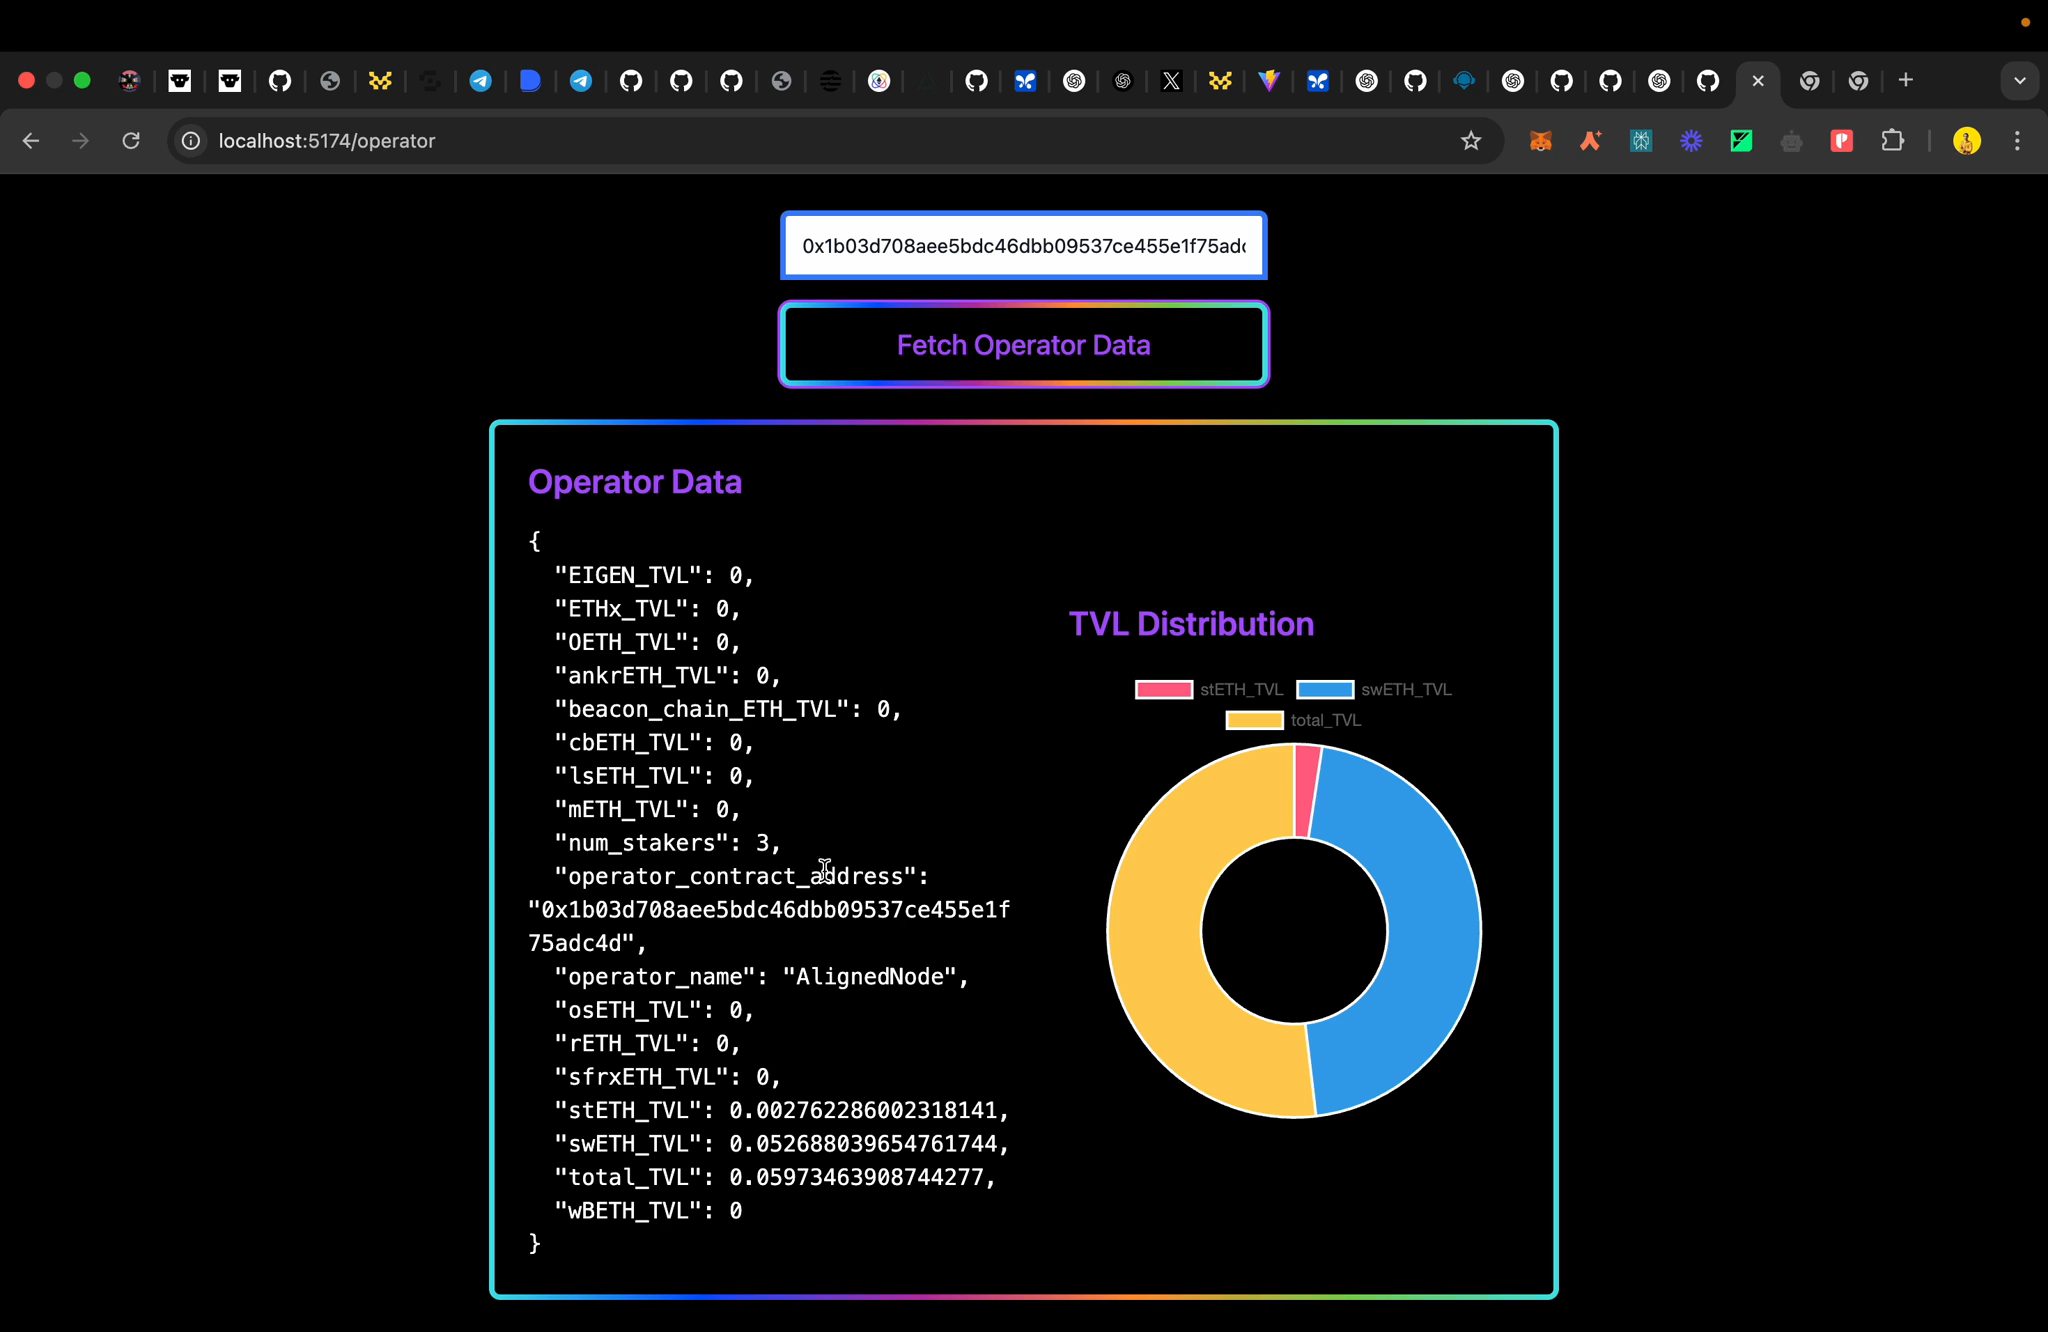The width and height of the screenshot is (2048, 1332).
Task: Click the TVL Distribution heading
Action: [x=1191, y=624]
